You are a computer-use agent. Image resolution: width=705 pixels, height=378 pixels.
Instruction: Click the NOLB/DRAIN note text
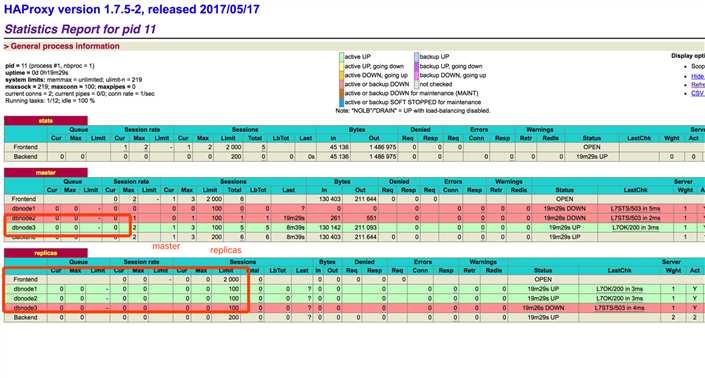413,111
